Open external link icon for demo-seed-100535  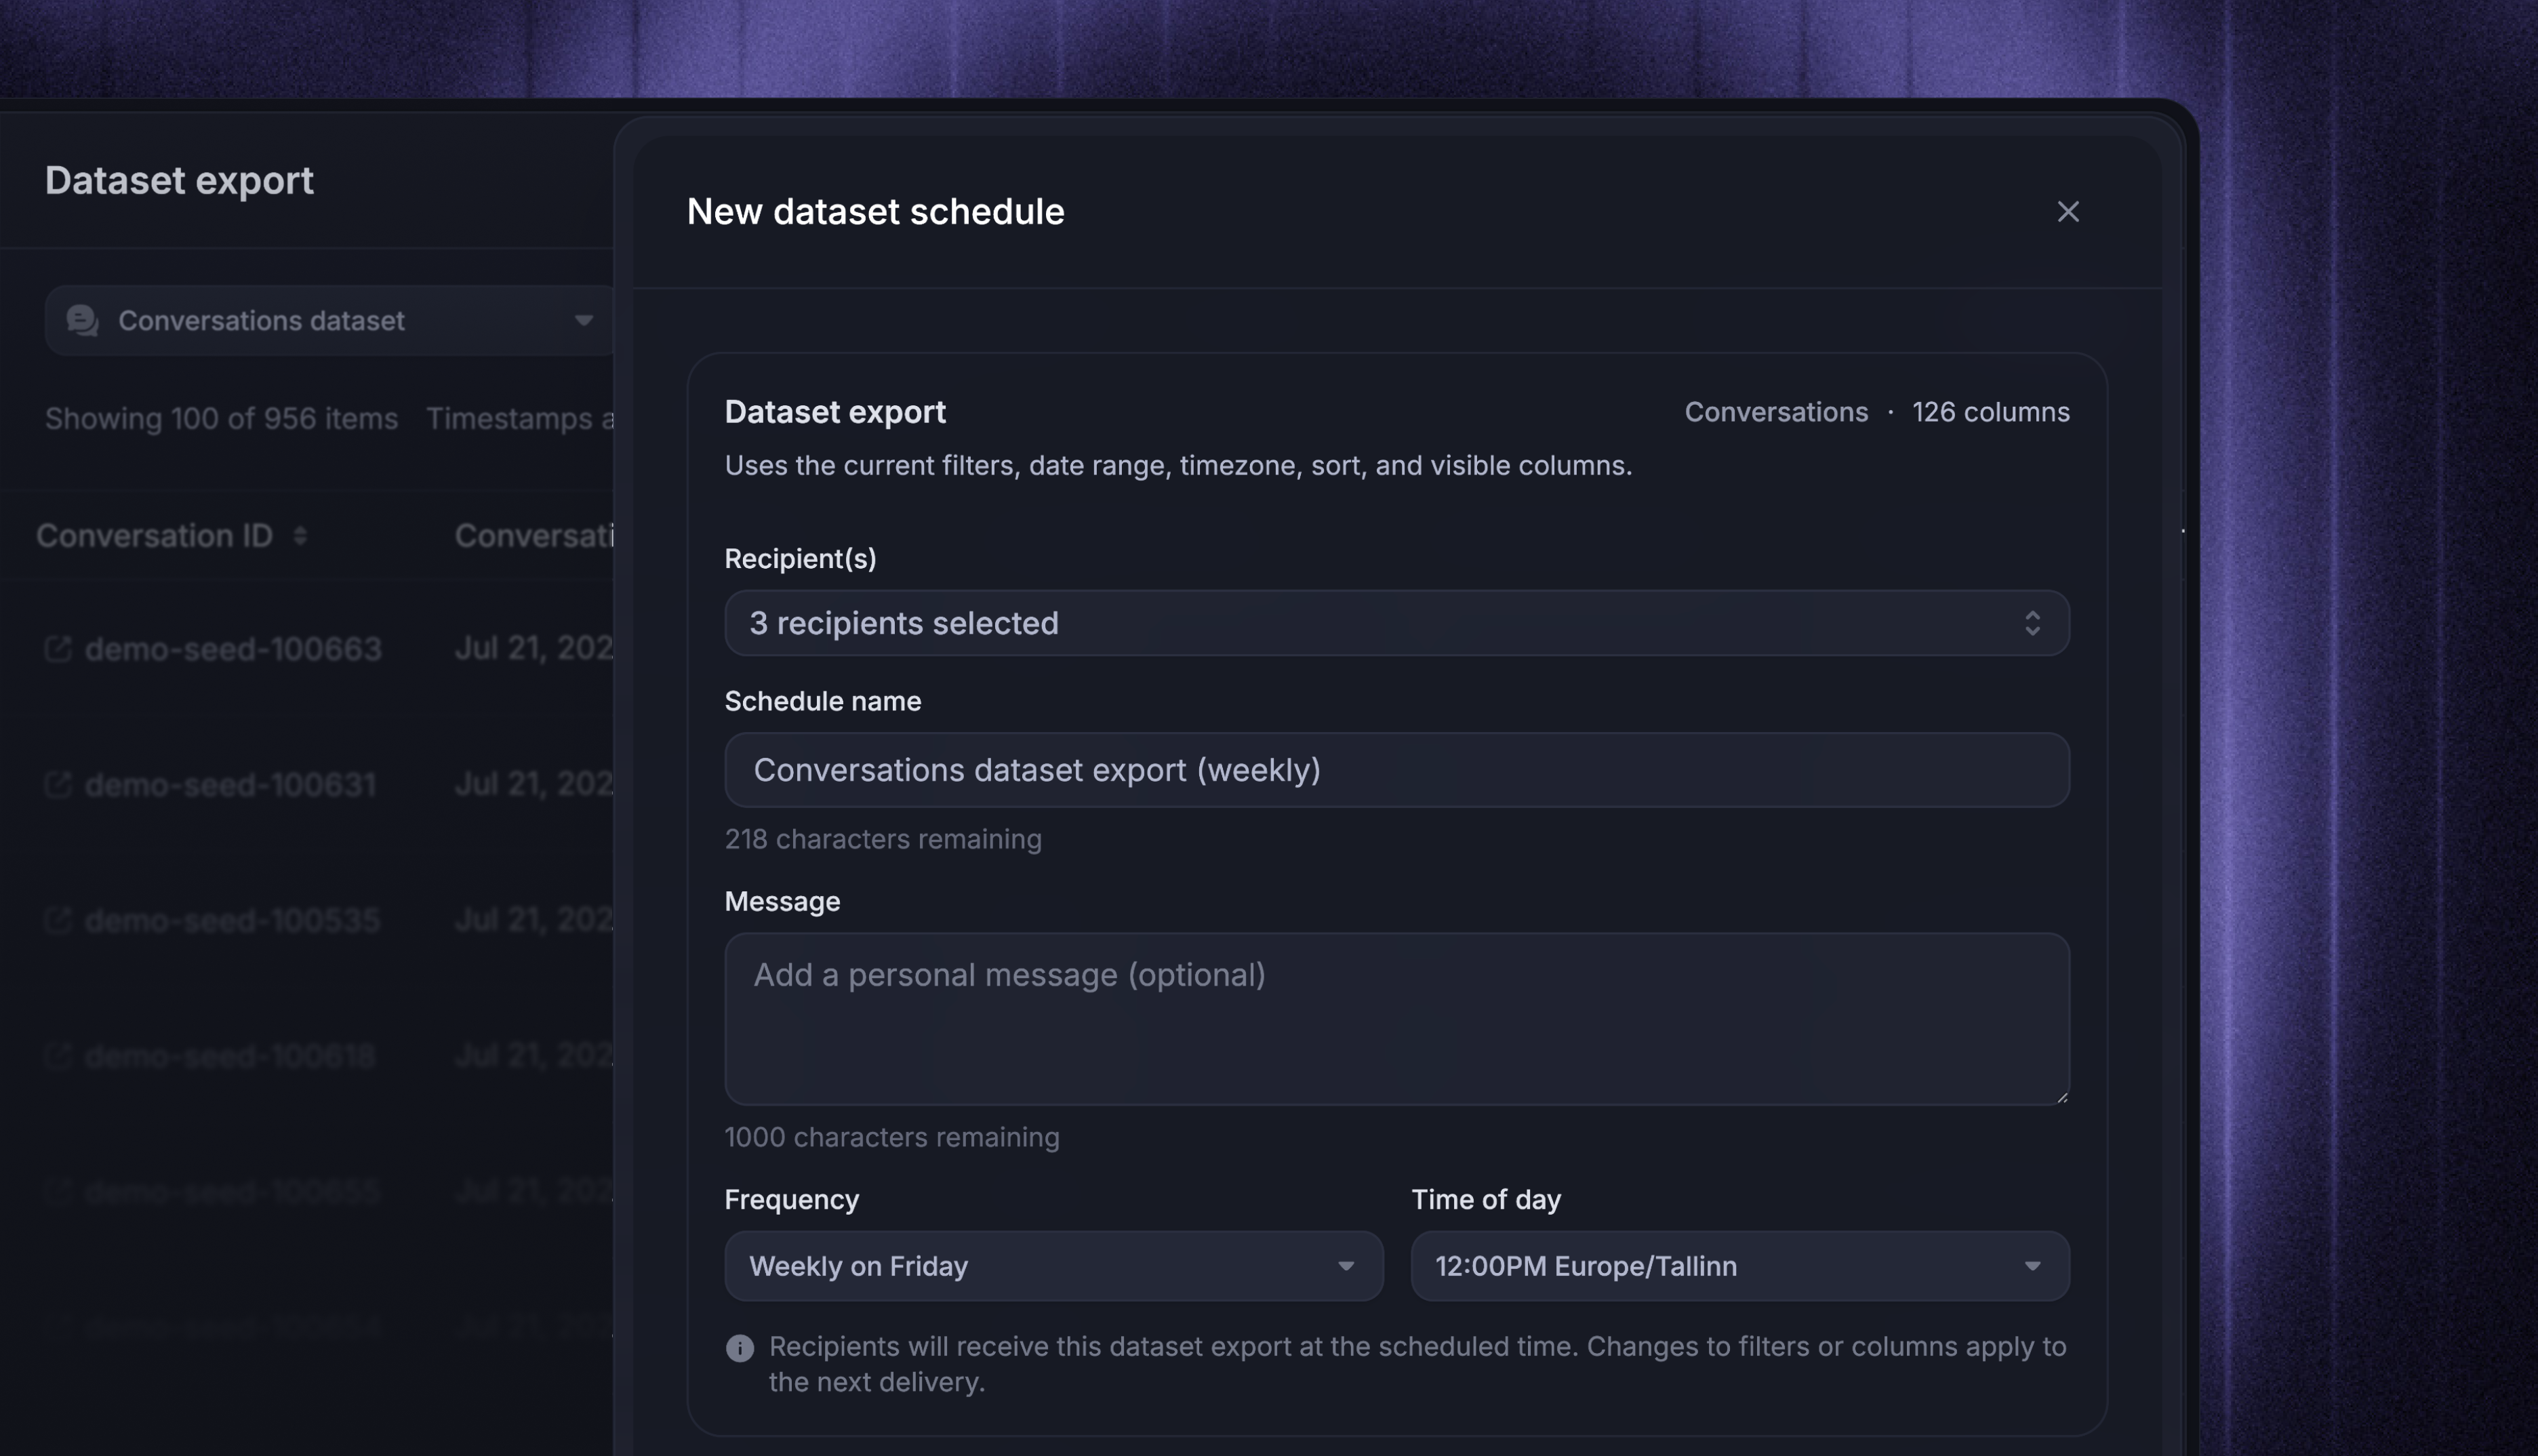58,920
